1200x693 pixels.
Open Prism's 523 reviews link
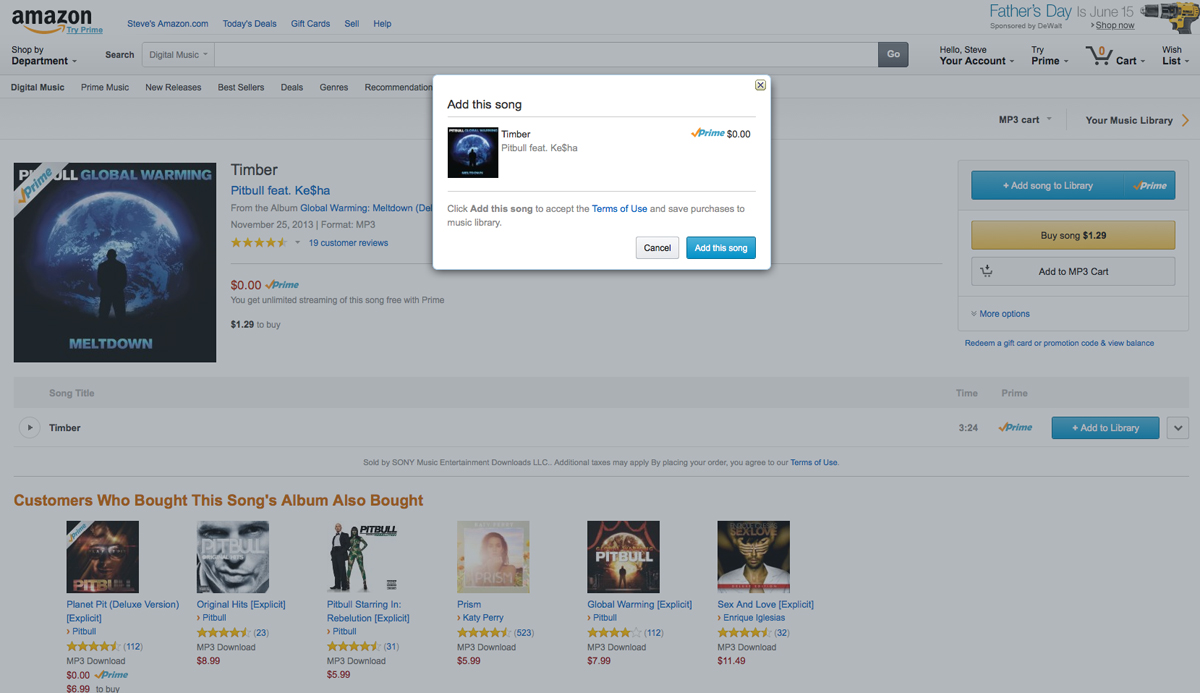[x=523, y=633]
